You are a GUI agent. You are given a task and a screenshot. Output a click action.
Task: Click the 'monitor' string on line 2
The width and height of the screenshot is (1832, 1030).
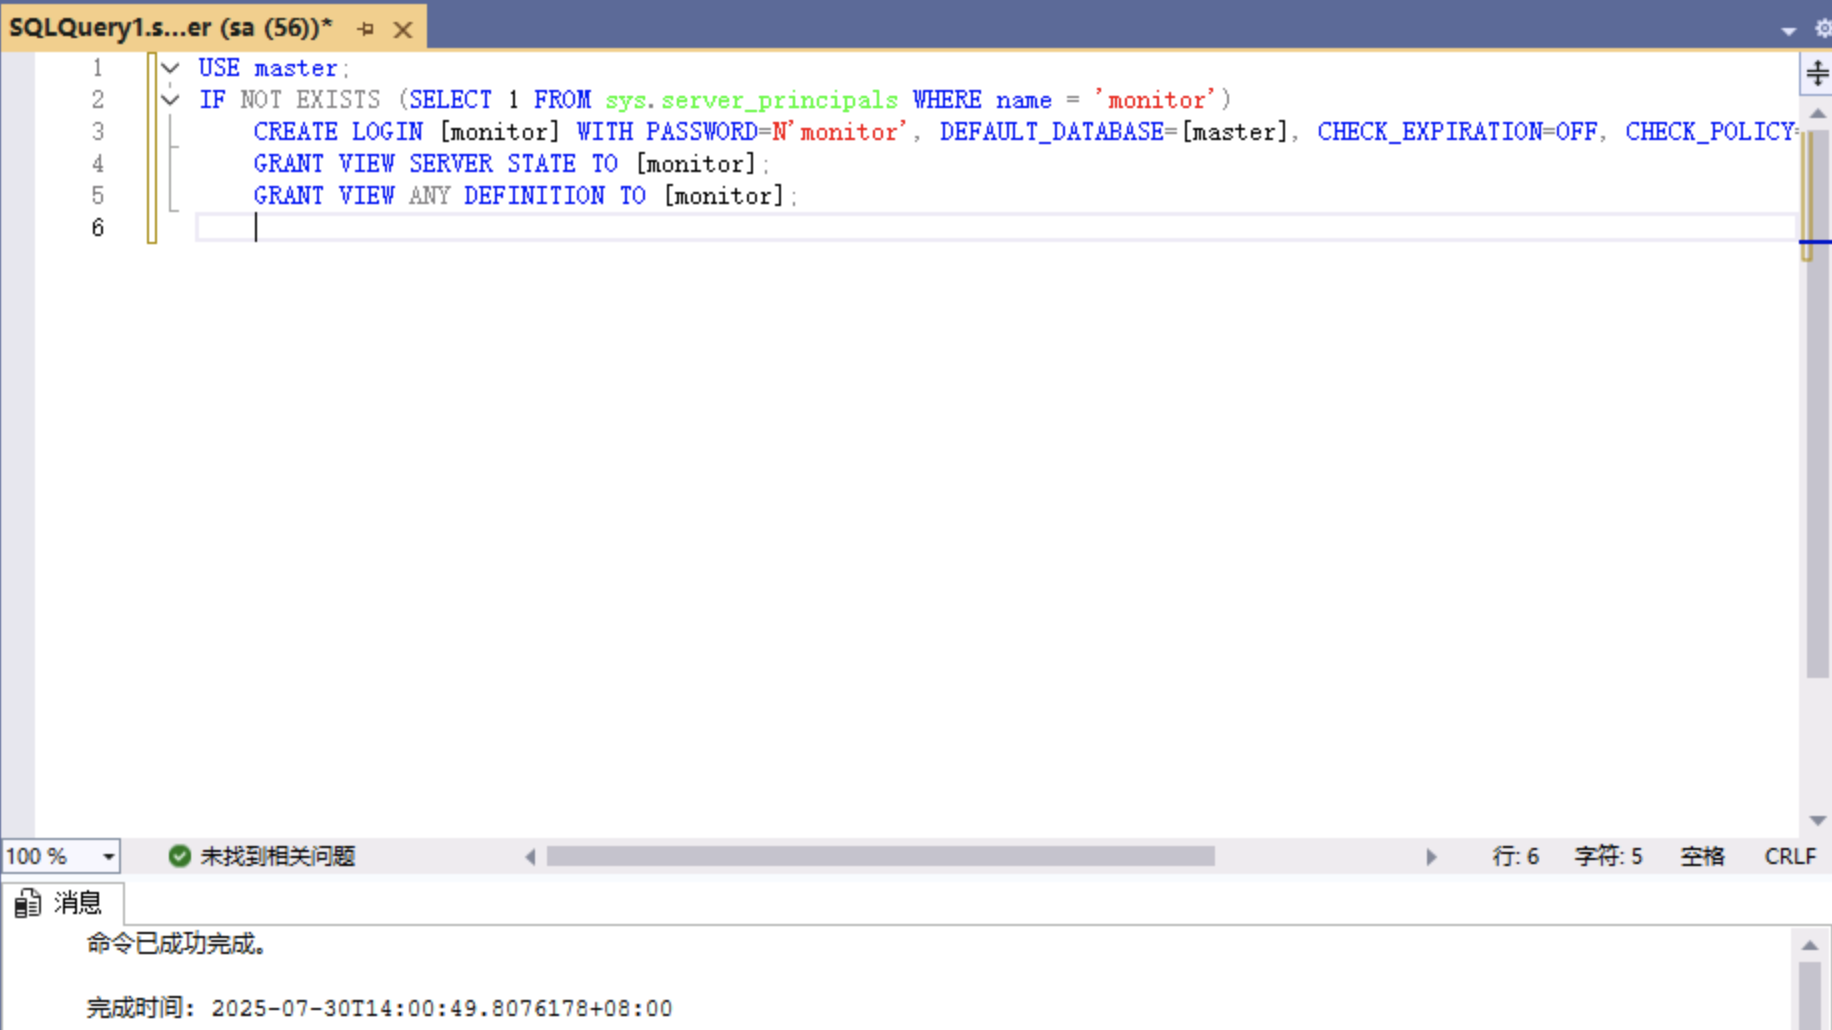click(x=1155, y=100)
